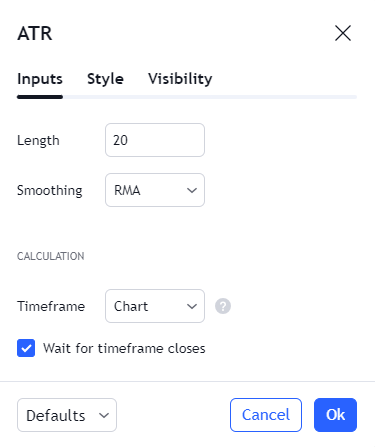Open the Style tab
This screenshot has height=447, width=375.
coord(105,79)
